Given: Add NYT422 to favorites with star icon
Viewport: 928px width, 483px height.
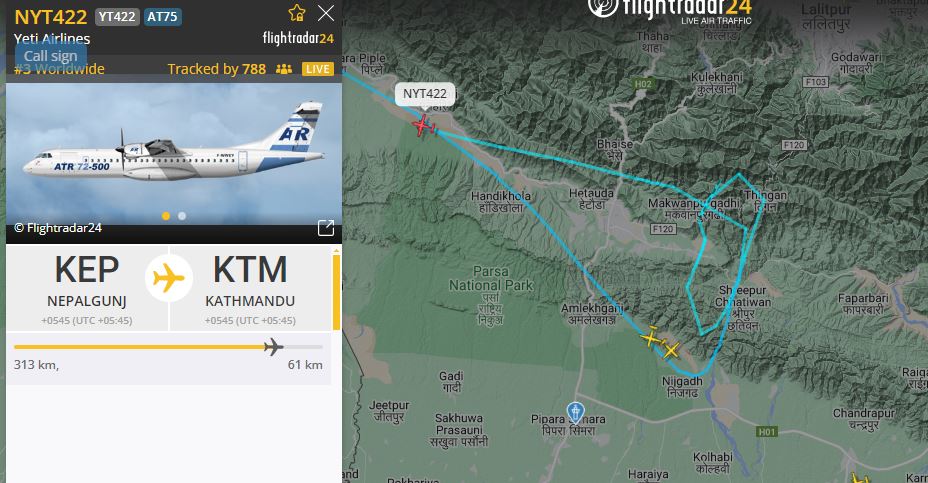Looking at the screenshot, I should click(x=297, y=13).
